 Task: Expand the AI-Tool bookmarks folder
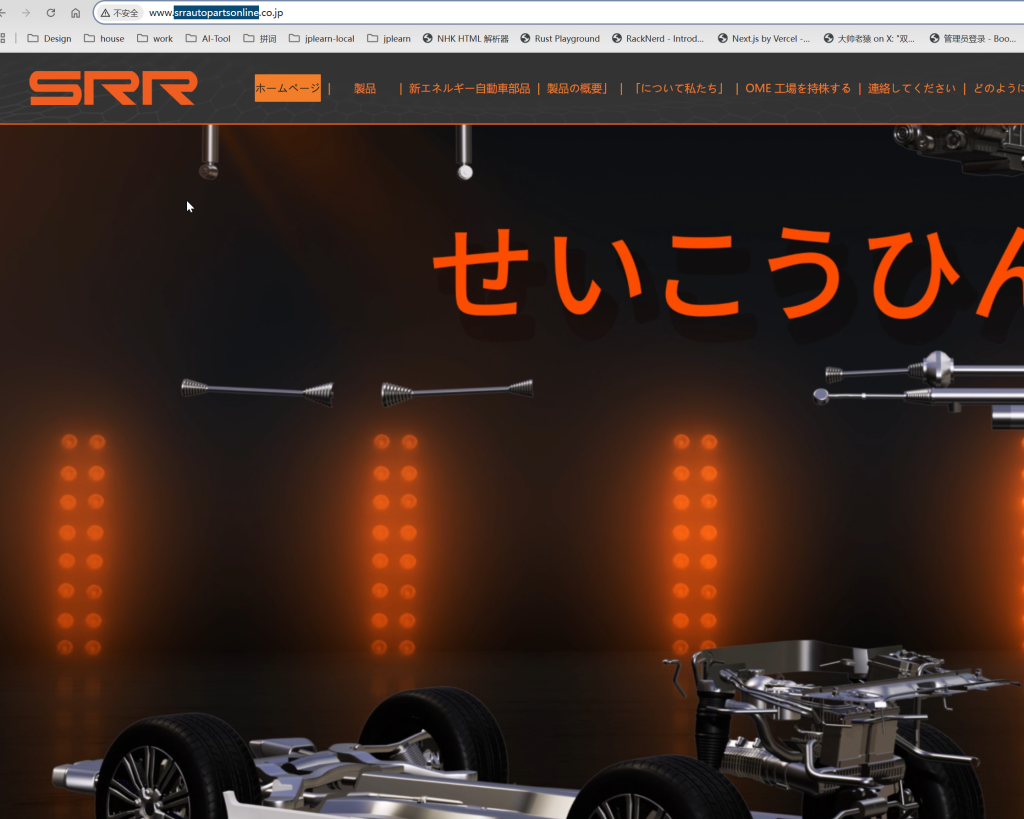[208, 39]
